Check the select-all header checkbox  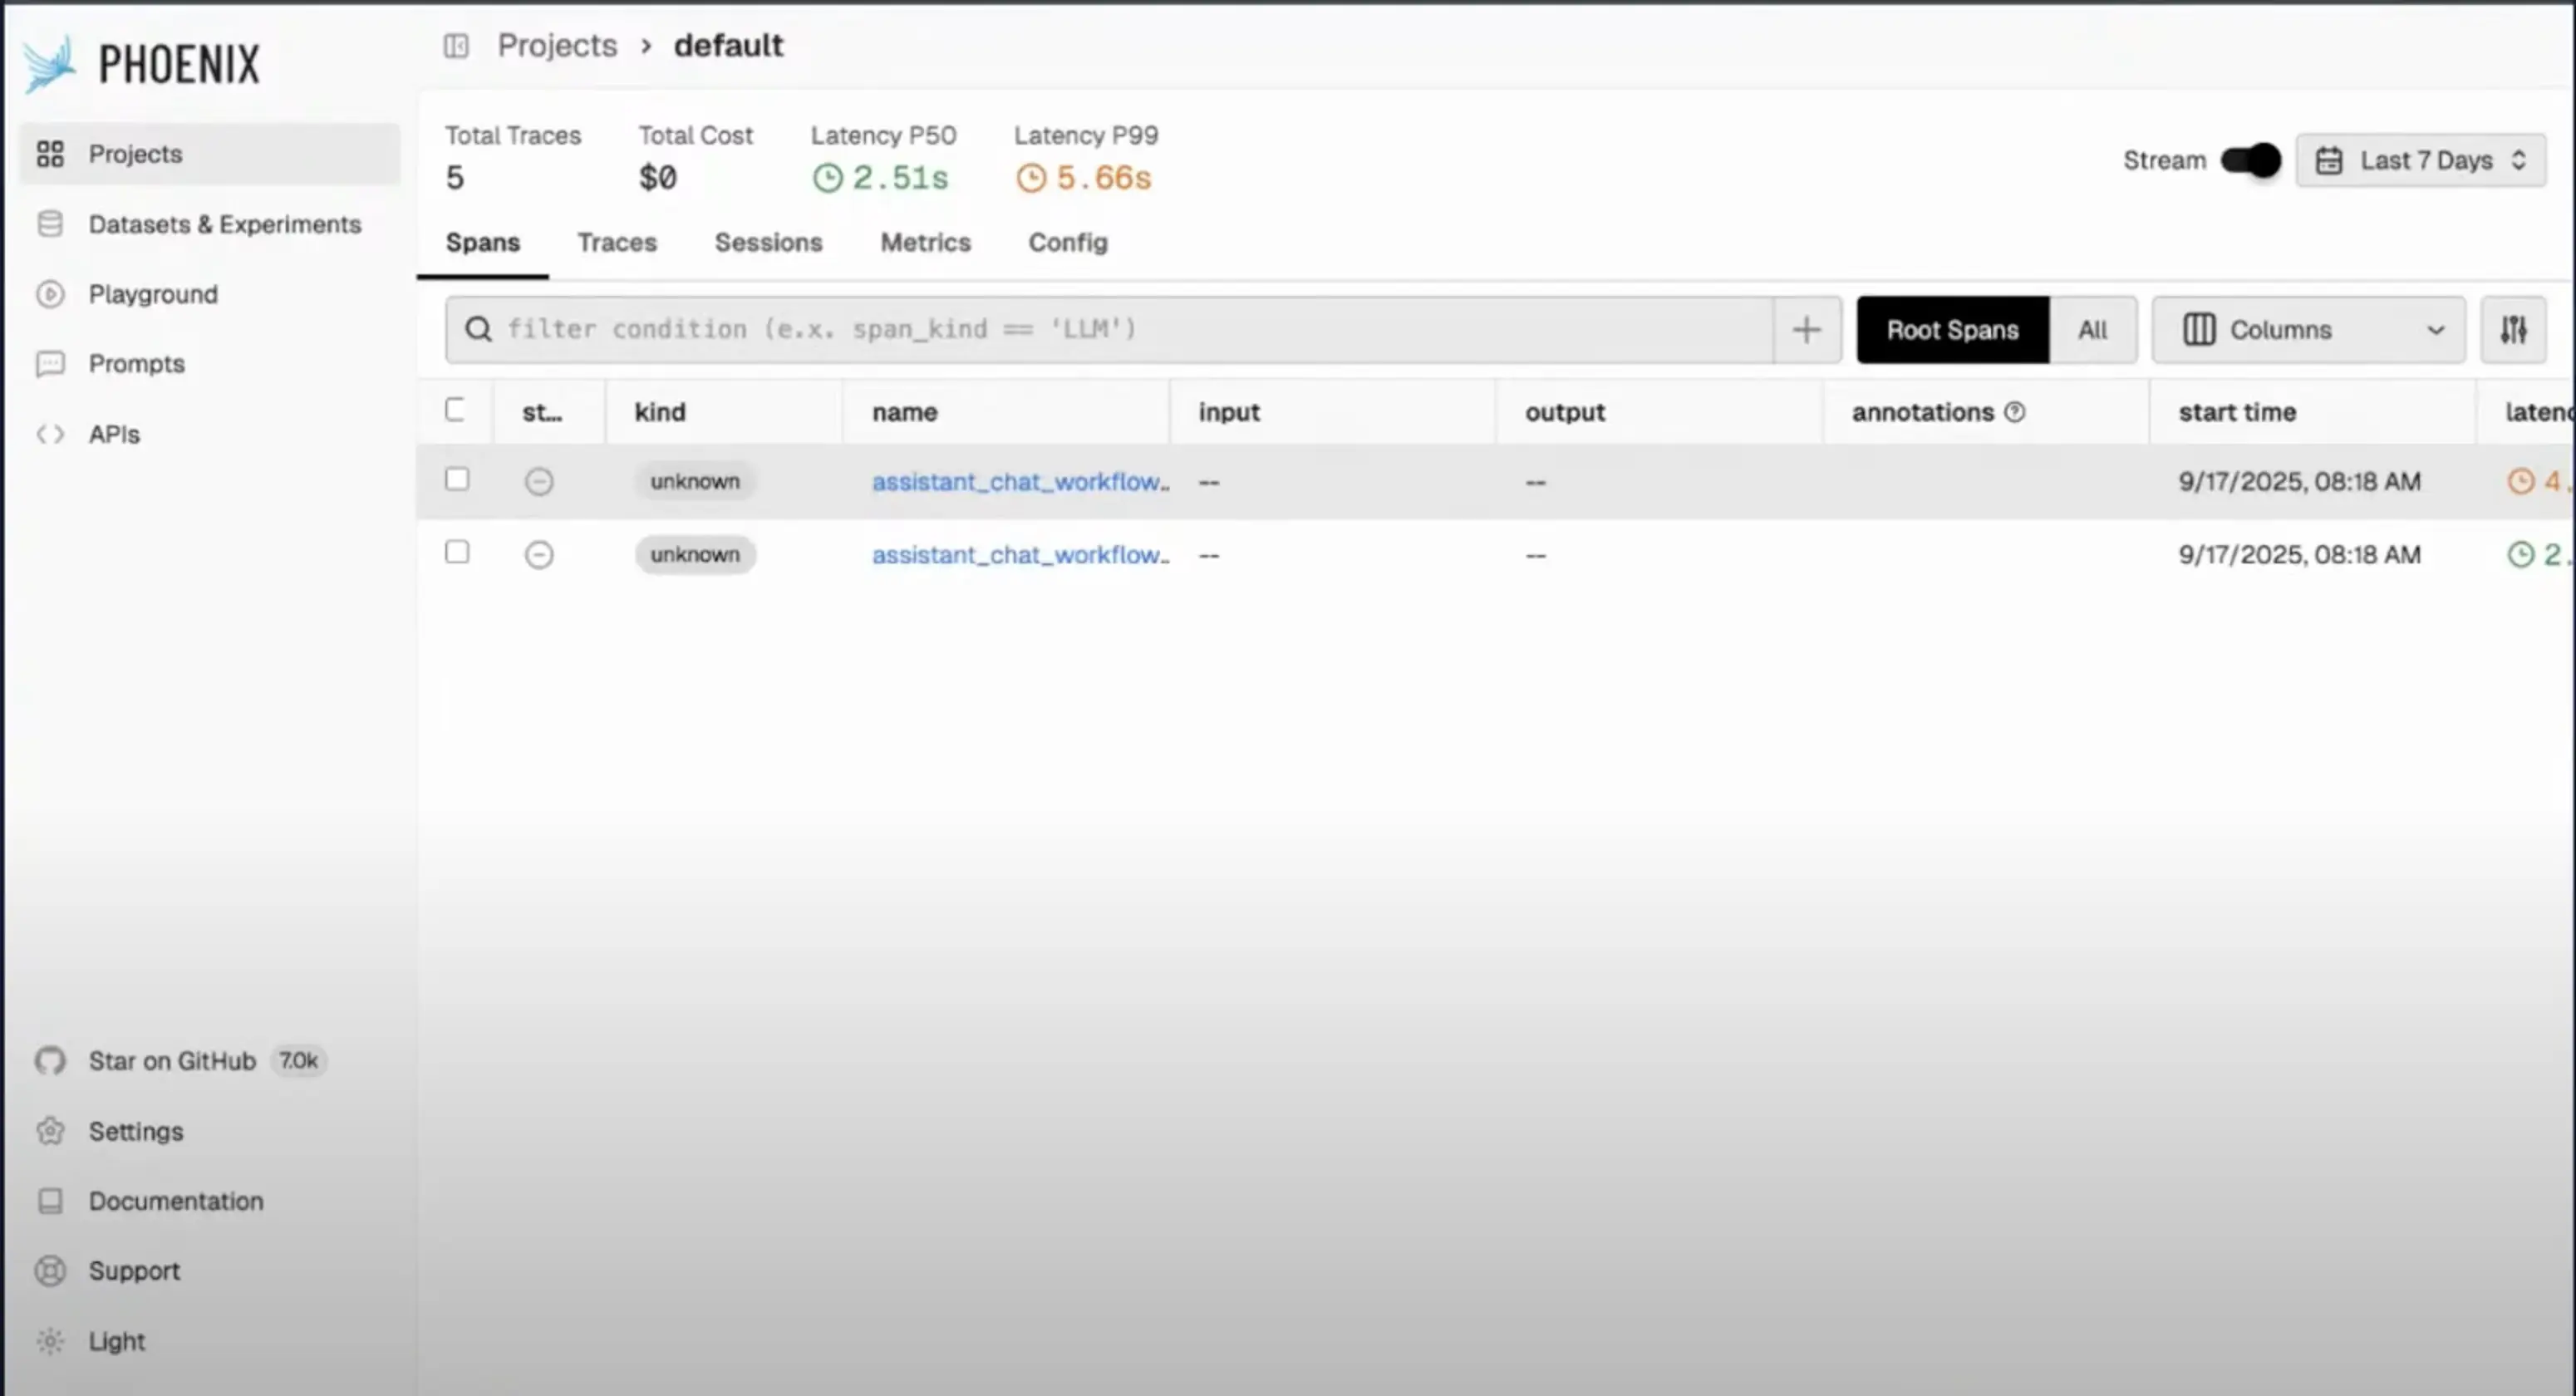455,410
